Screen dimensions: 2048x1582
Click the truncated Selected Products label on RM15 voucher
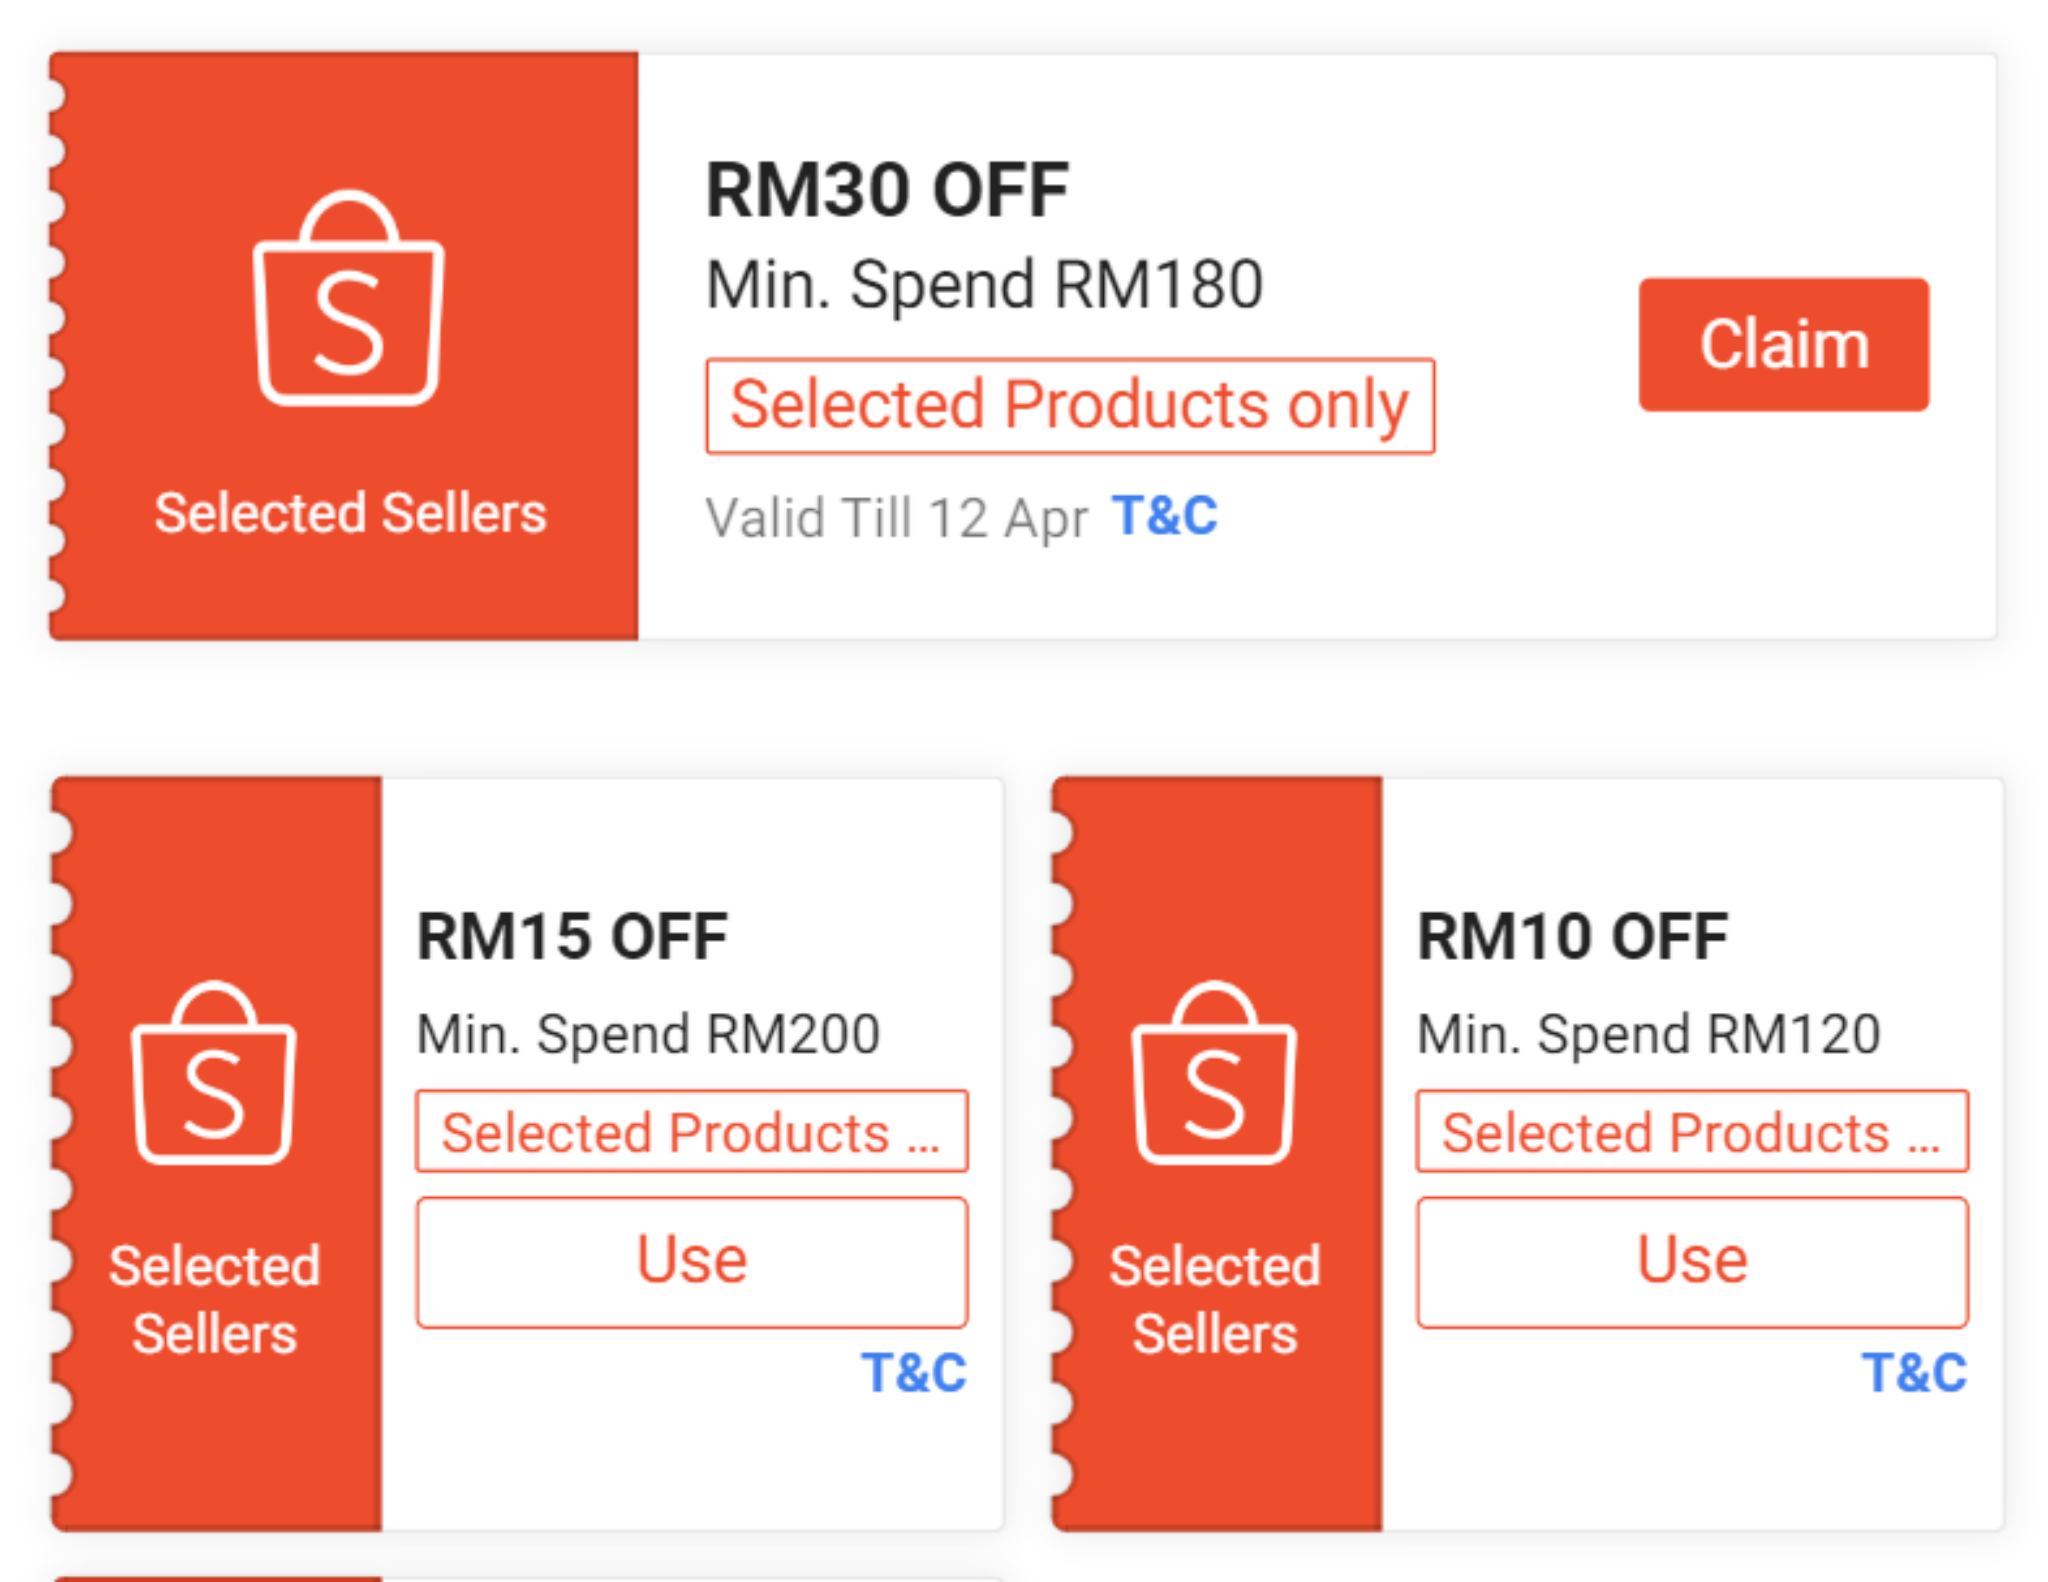coord(693,1131)
